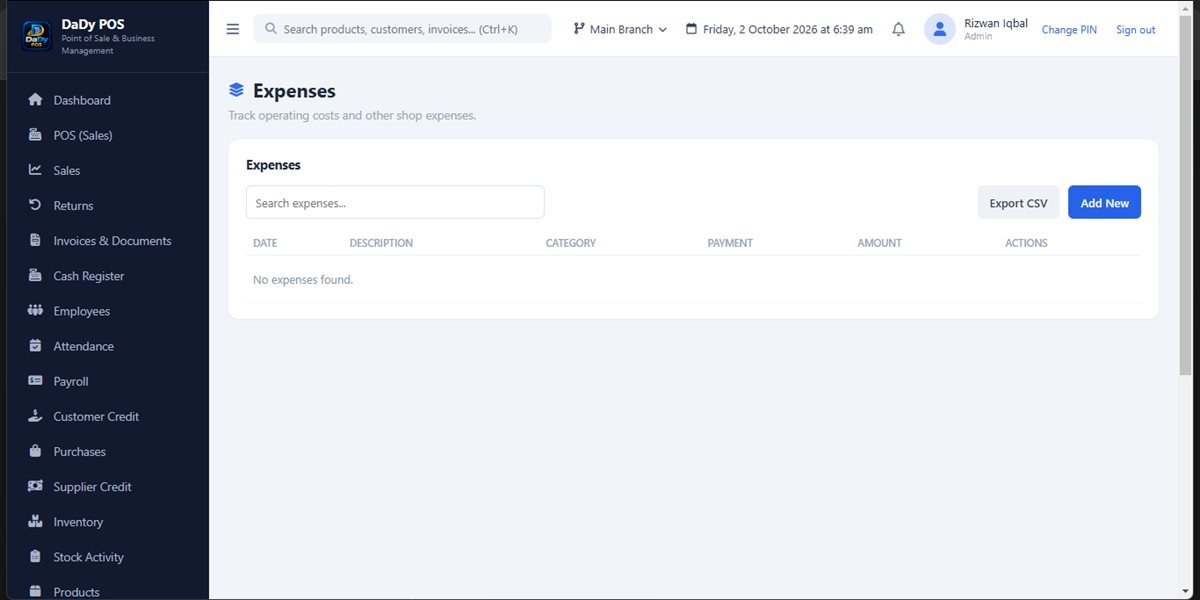Click the POS (Sales) receipt icon
This screenshot has height=600, width=1200.
coord(36,135)
